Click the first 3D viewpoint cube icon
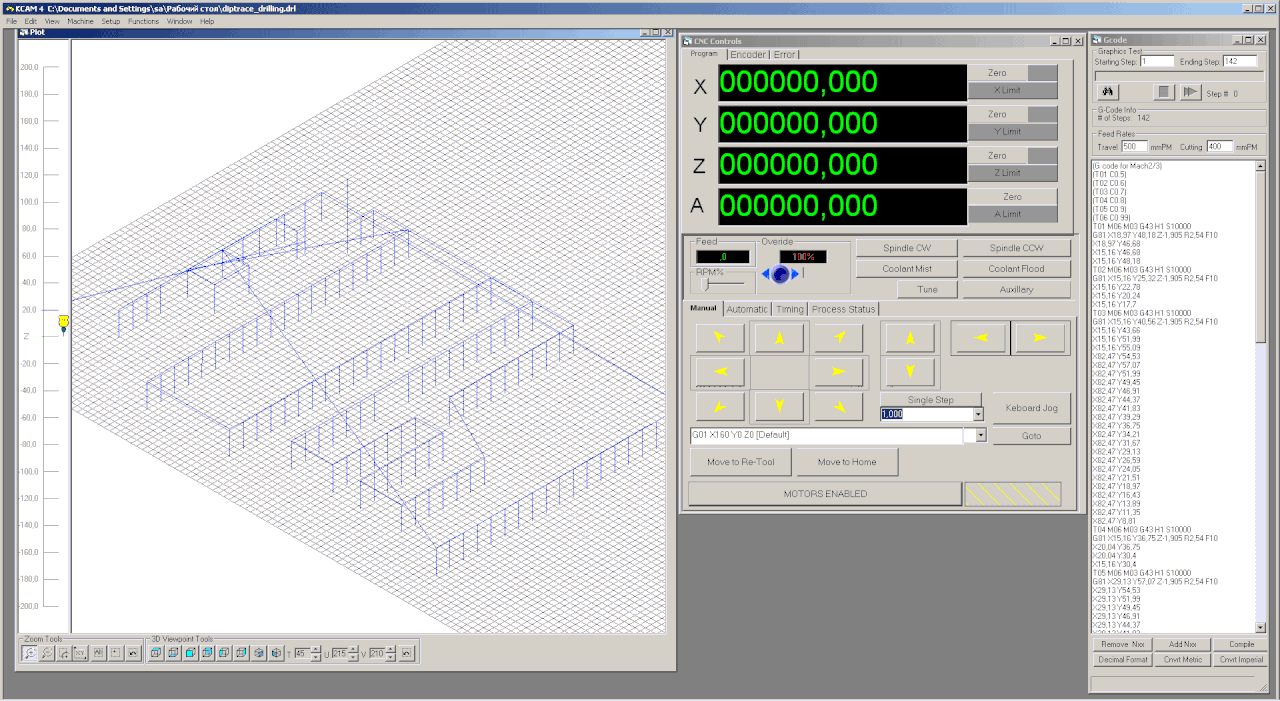Image resolution: width=1280 pixels, height=701 pixels. [x=156, y=653]
